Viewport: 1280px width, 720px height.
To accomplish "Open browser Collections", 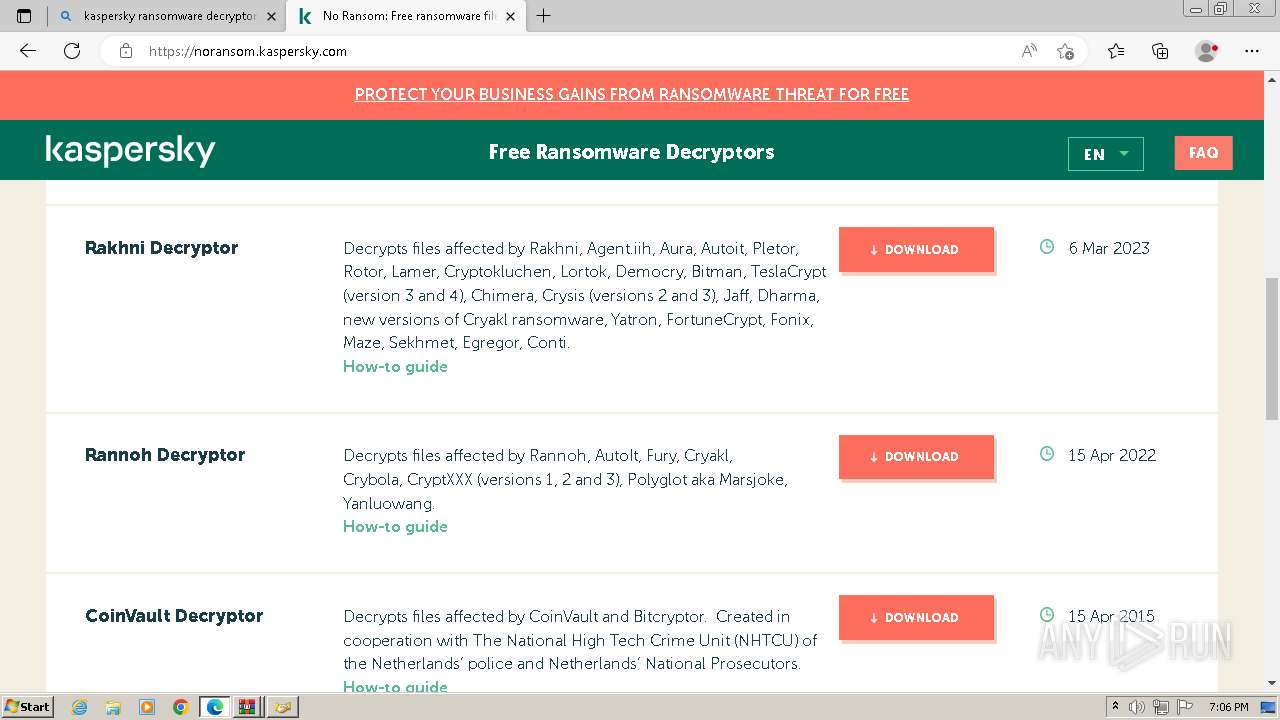I will tap(1160, 51).
